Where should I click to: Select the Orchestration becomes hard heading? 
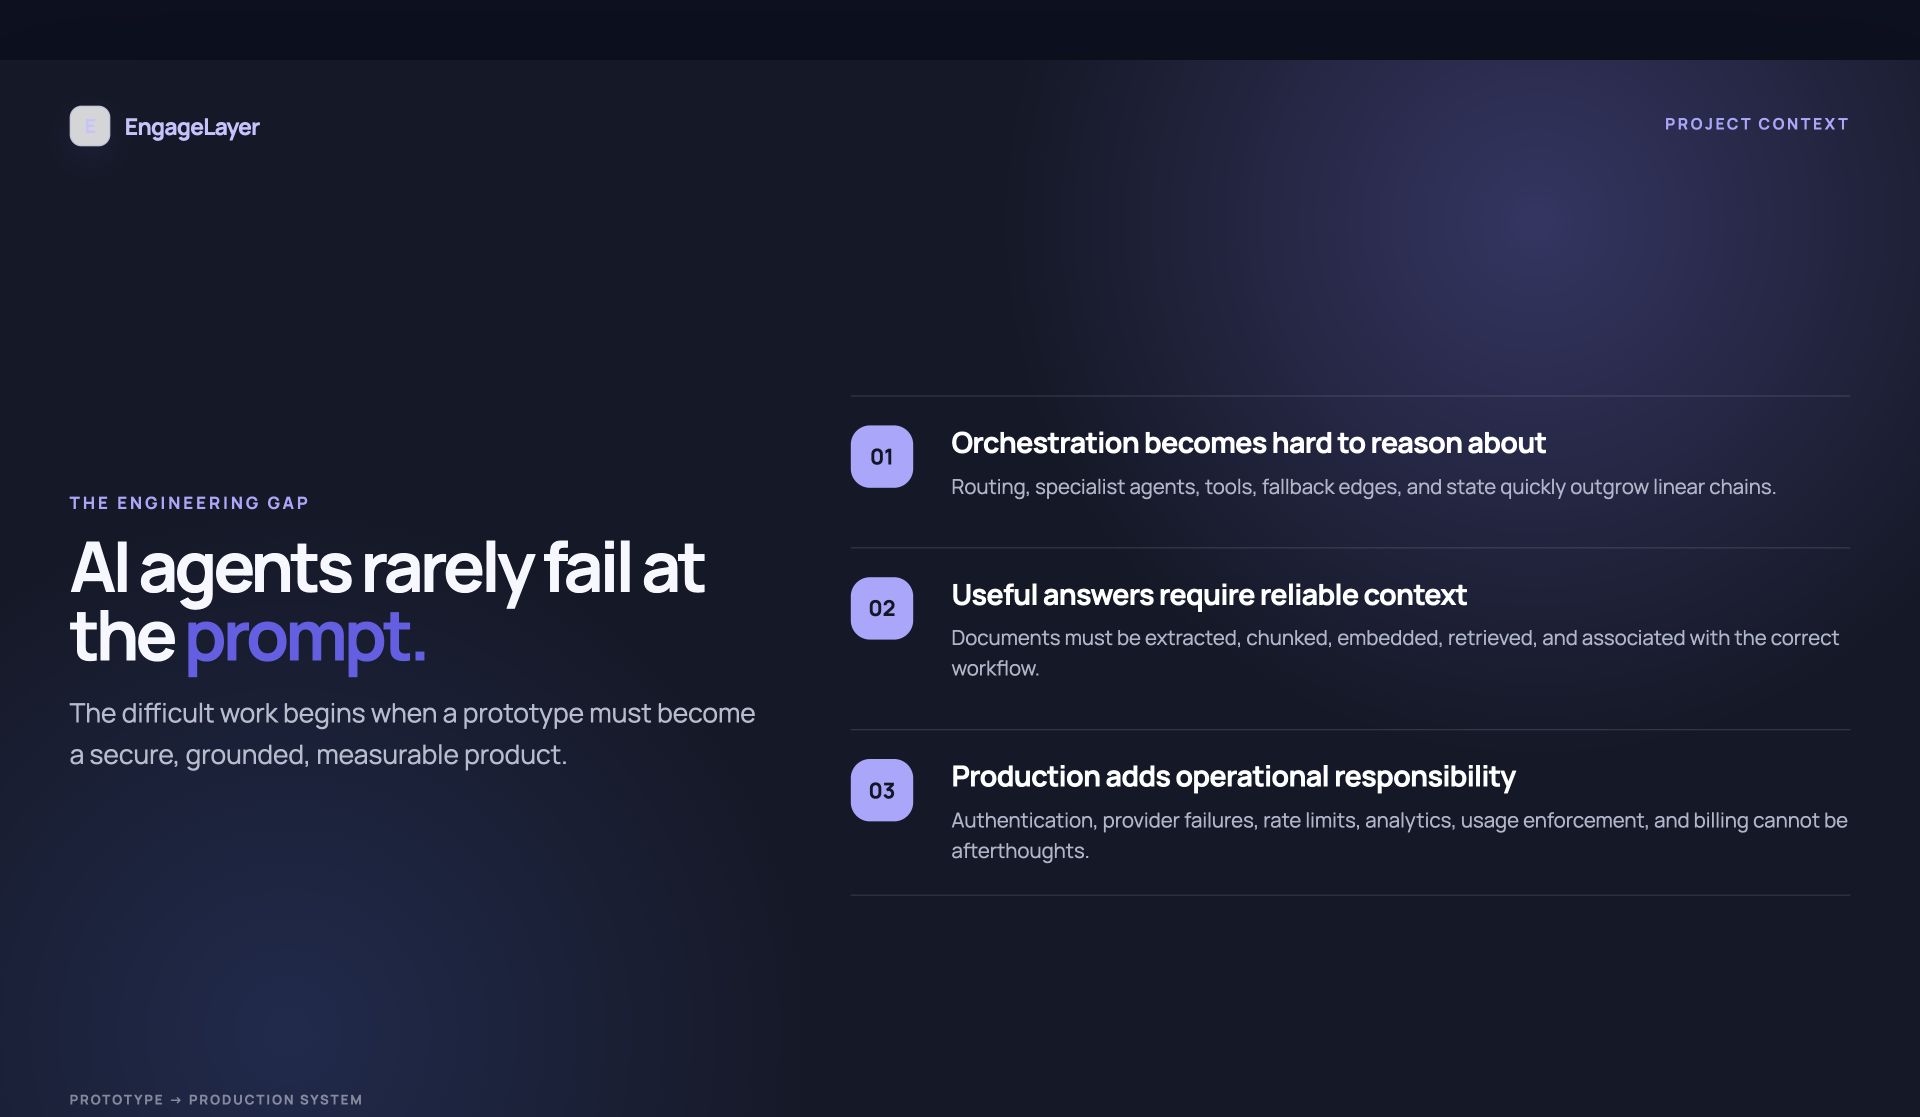1248,443
